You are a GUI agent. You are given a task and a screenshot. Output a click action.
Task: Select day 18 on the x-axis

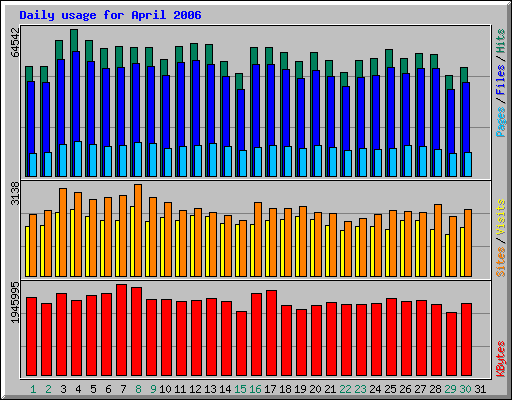(285, 389)
